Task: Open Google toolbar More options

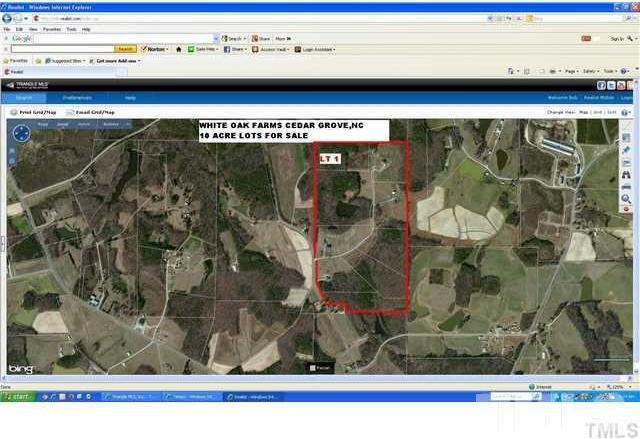Action: coord(283,38)
